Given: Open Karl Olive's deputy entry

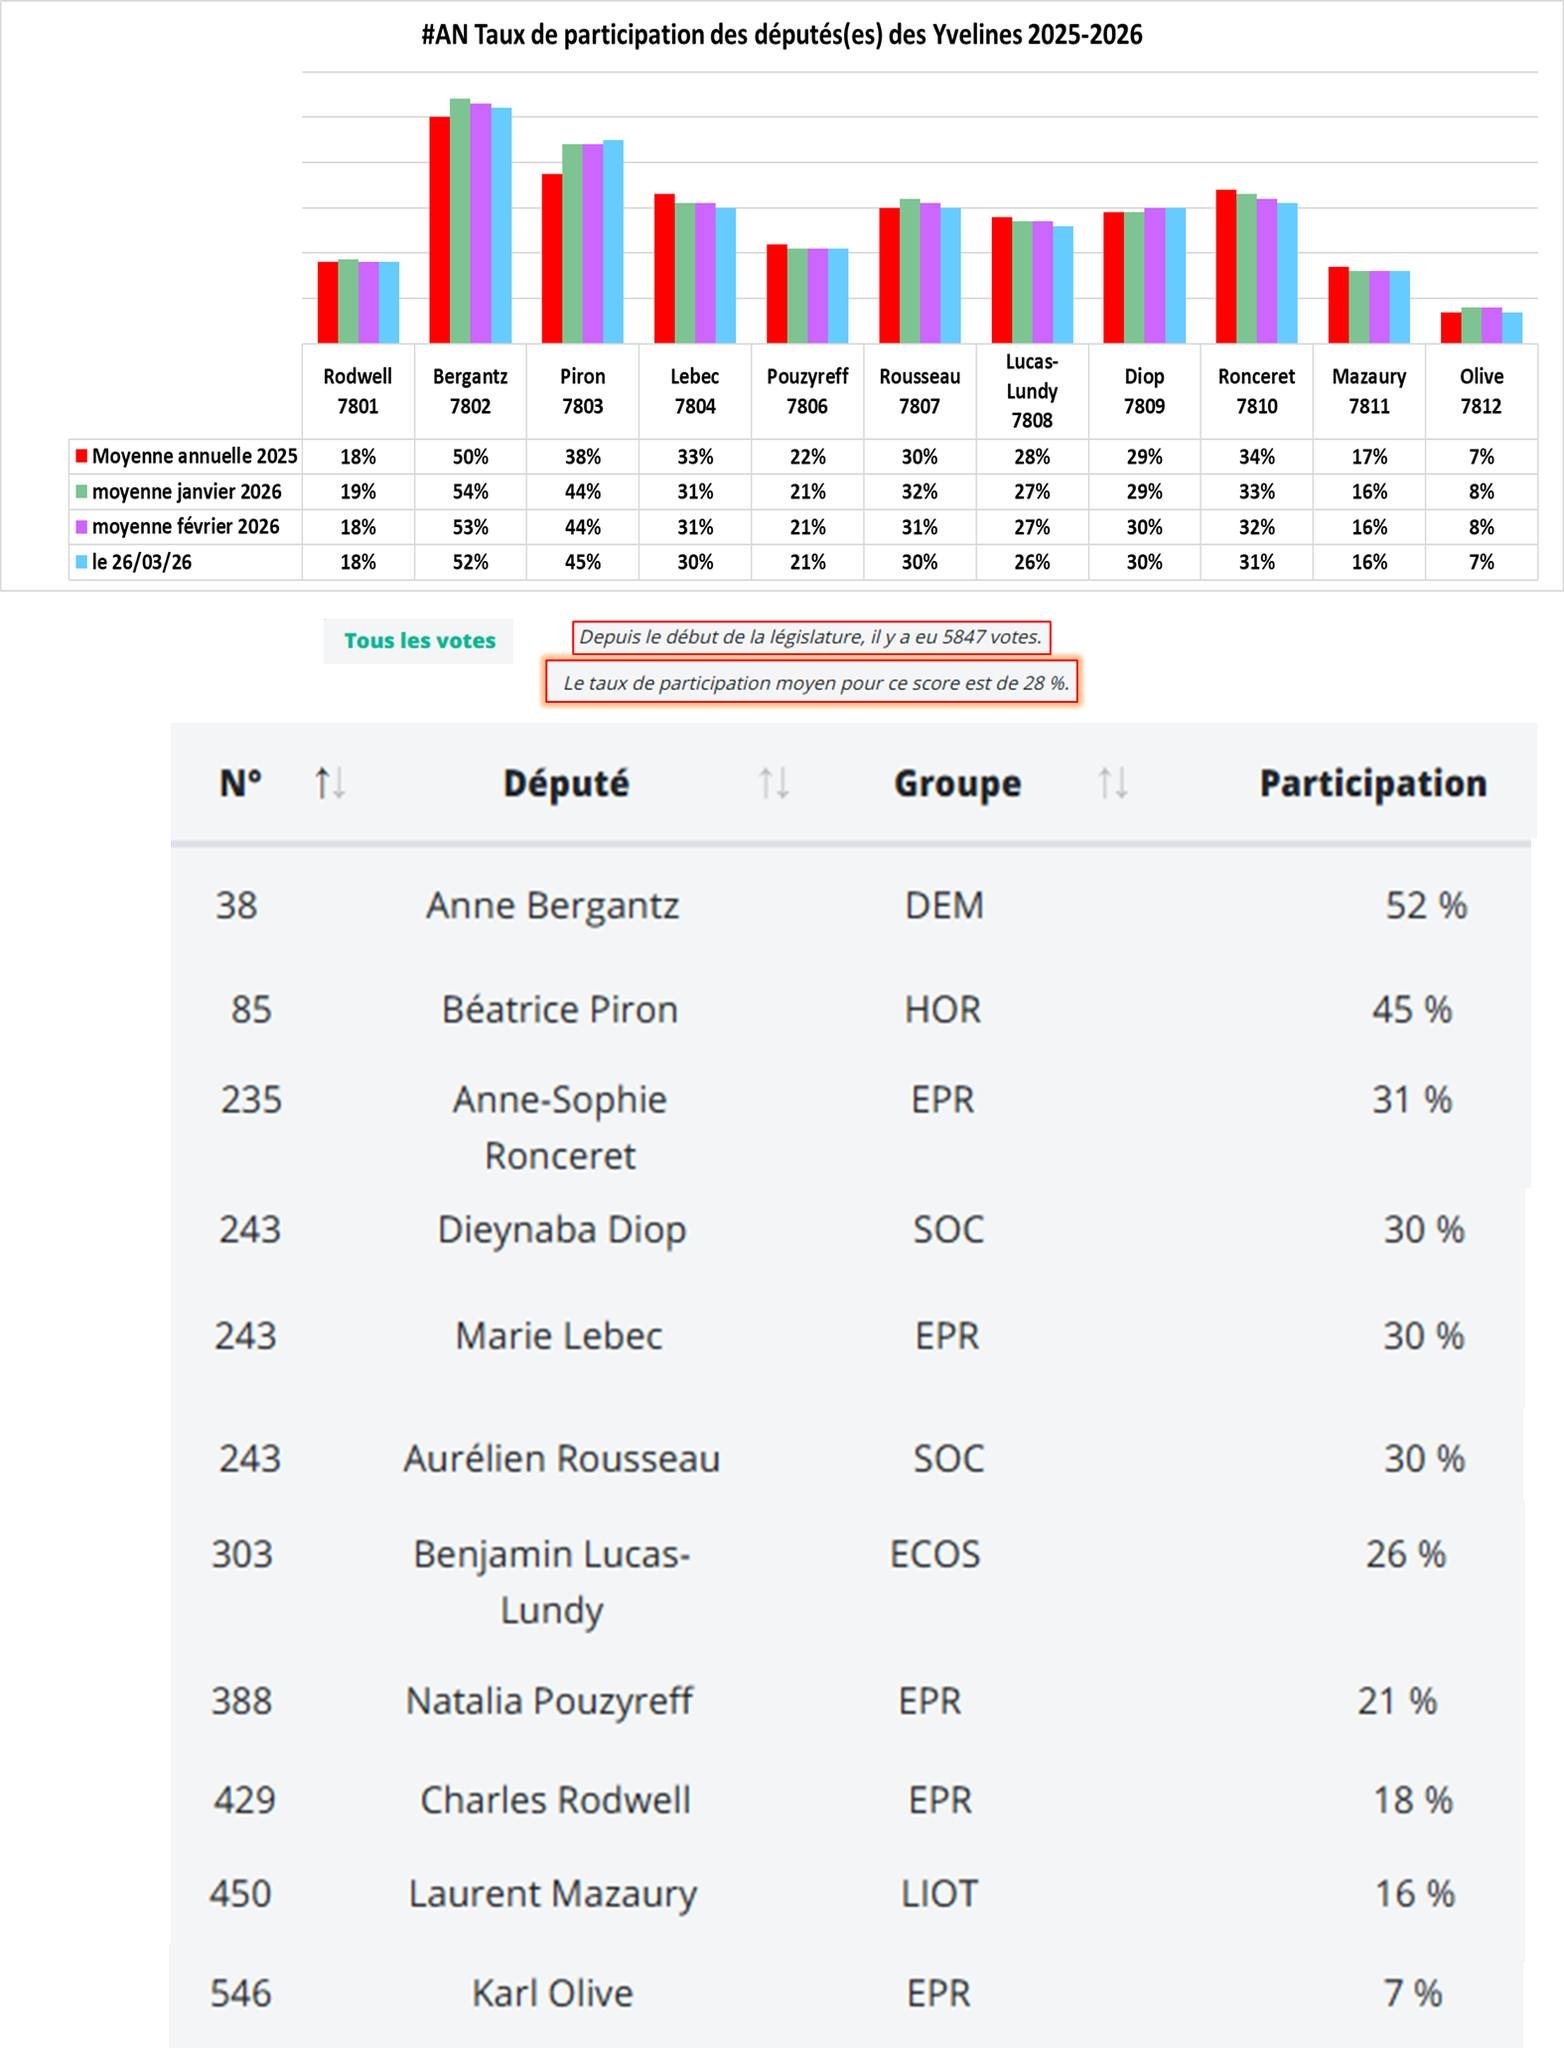Looking at the screenshot, I should coord(552,1992).
